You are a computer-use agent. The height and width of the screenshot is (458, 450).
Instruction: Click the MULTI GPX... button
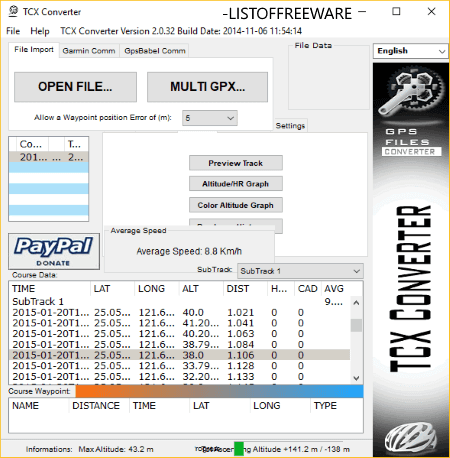coord(207,87)
